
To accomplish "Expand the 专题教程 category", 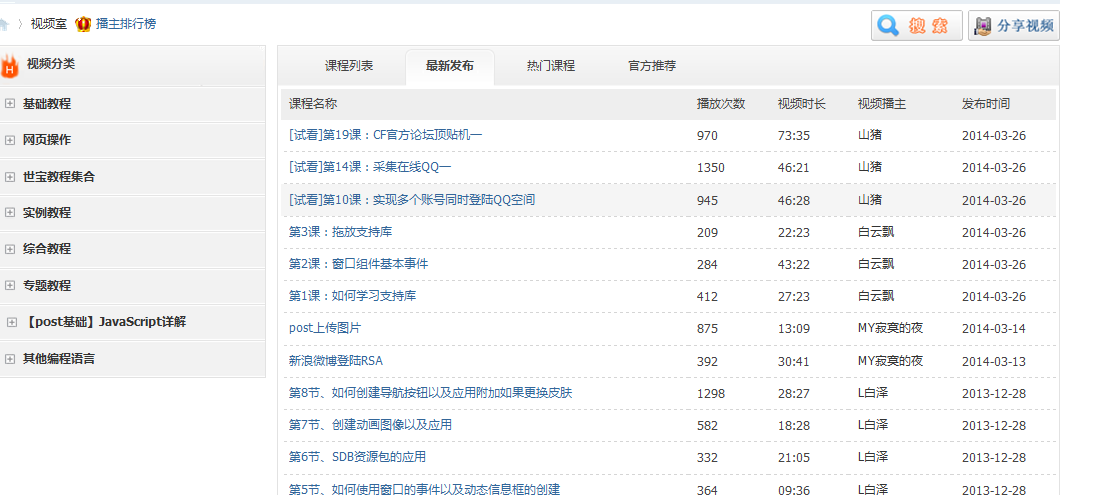I will point(10,286).
